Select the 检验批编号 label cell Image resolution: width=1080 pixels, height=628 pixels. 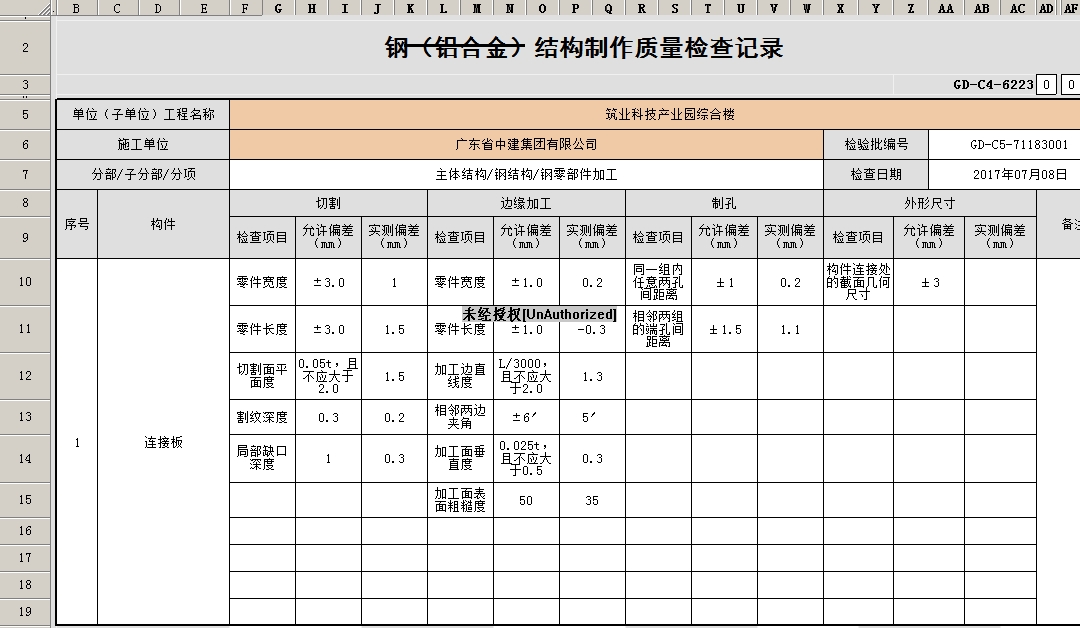tap(876, 145)
